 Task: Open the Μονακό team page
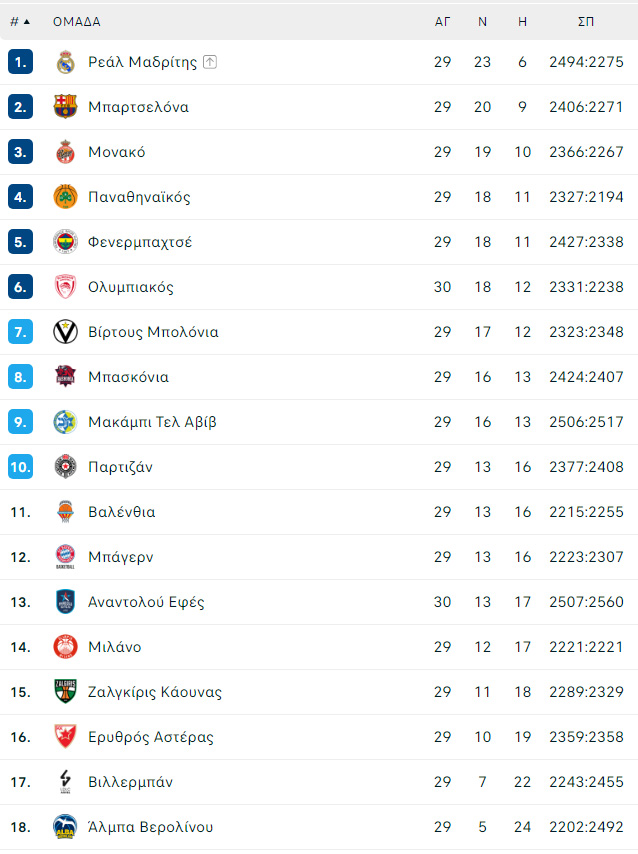pyautogui.click(x=117, y=152)
